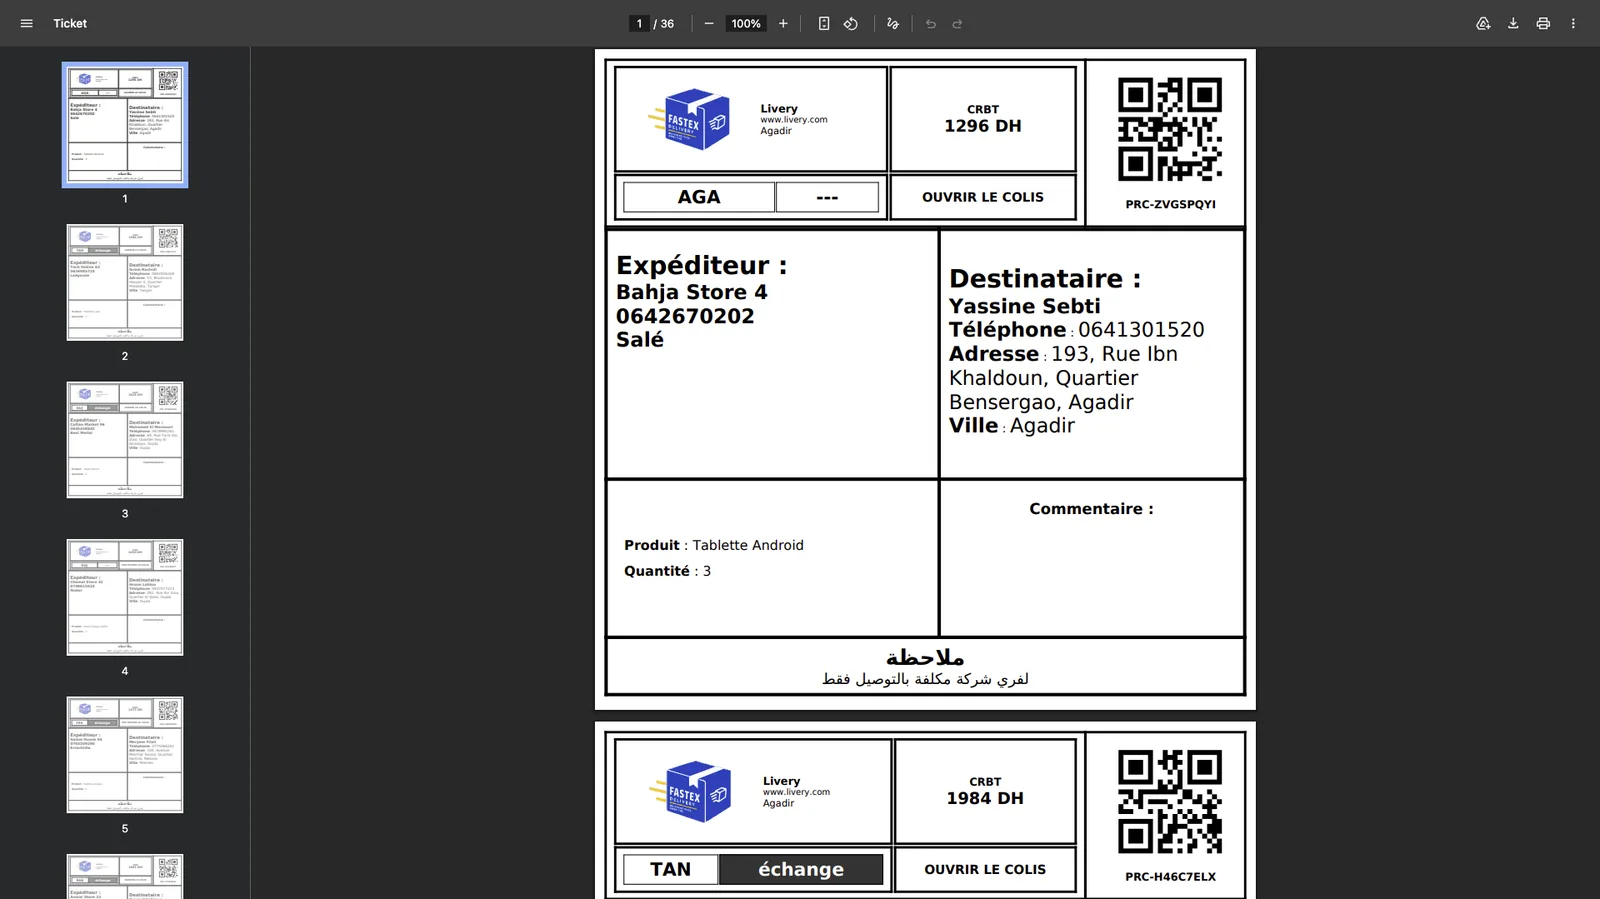Click the page number input field

[639, 23]
